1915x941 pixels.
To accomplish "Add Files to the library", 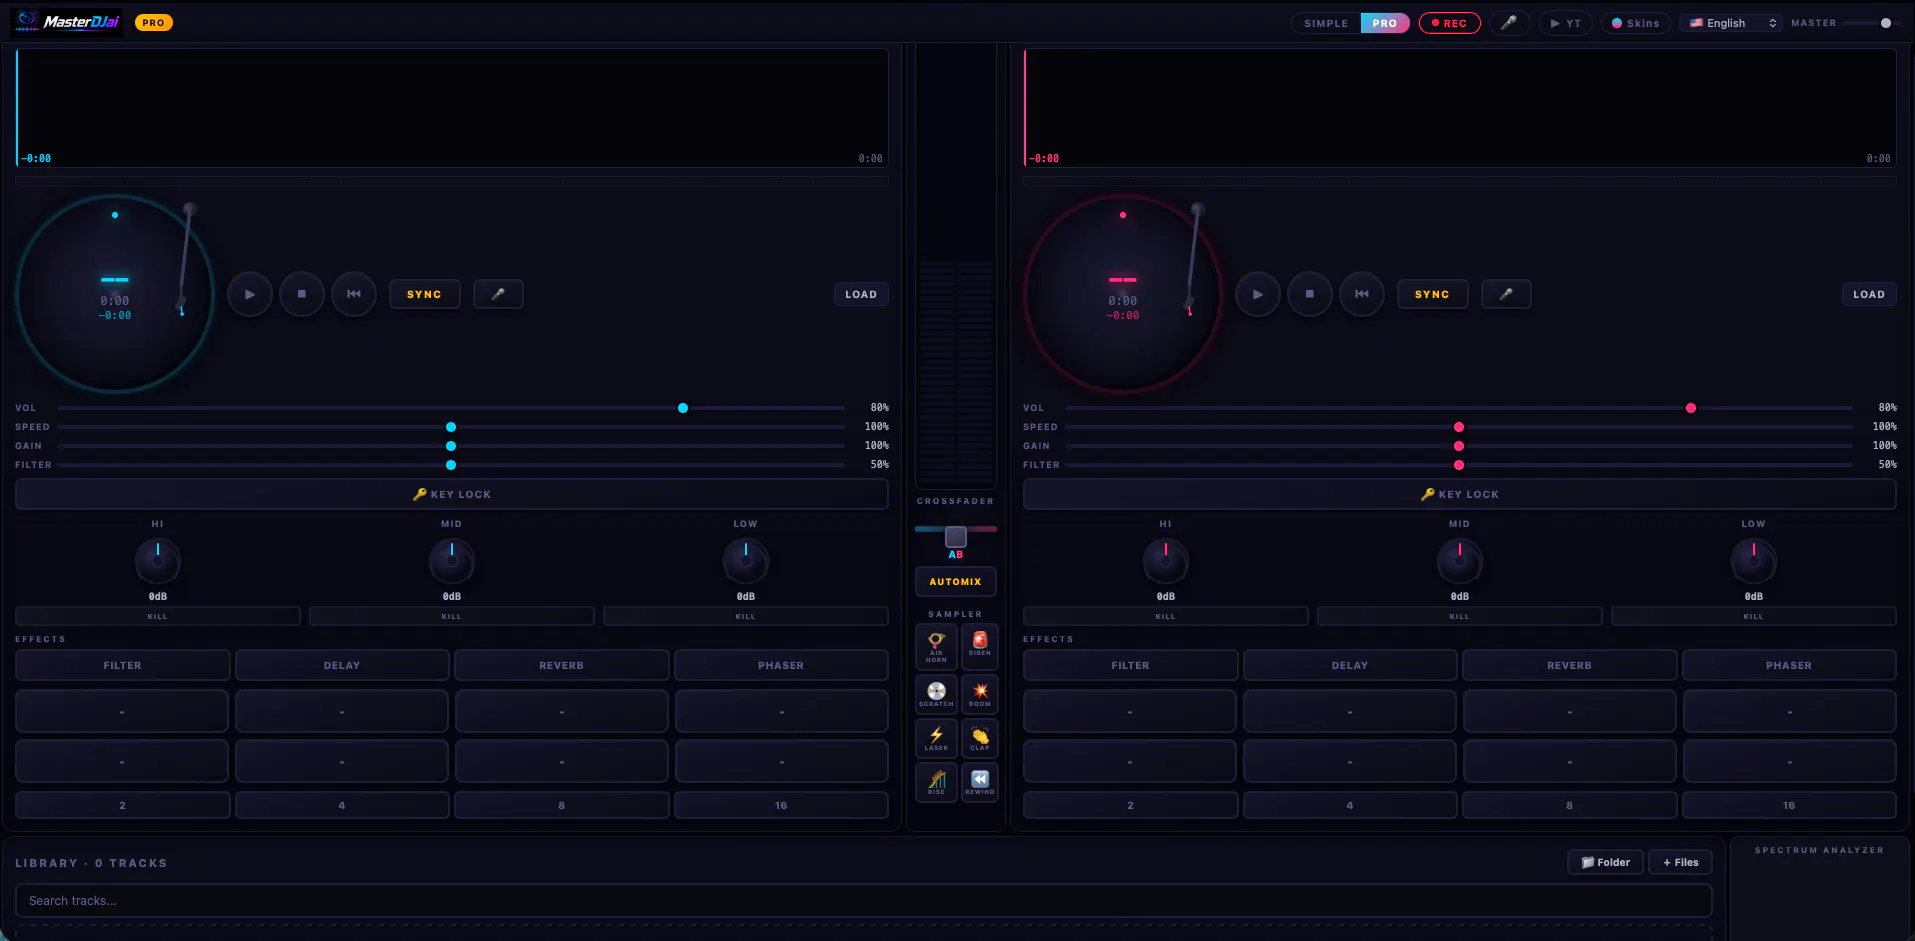I will (1681, 862).
